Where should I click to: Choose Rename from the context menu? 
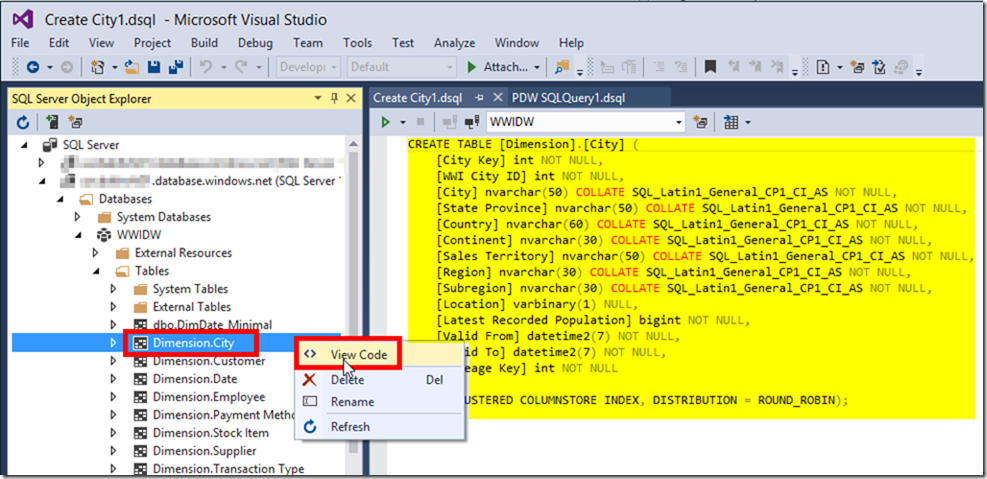pyautogui.click(x=380, y=402)
